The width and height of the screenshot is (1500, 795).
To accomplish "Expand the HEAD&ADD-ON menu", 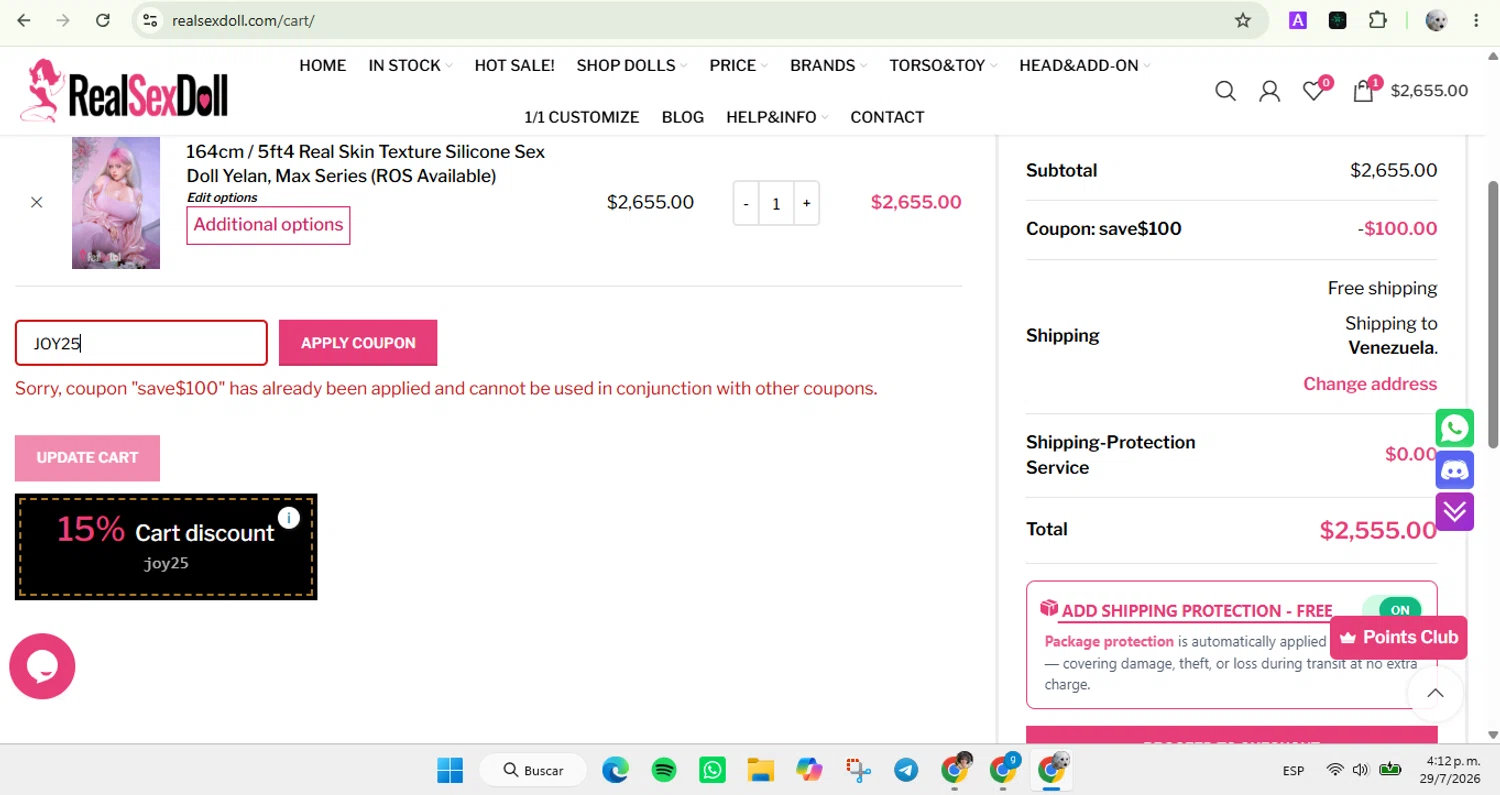I will pyautogui.click(x=1085, y=65).
